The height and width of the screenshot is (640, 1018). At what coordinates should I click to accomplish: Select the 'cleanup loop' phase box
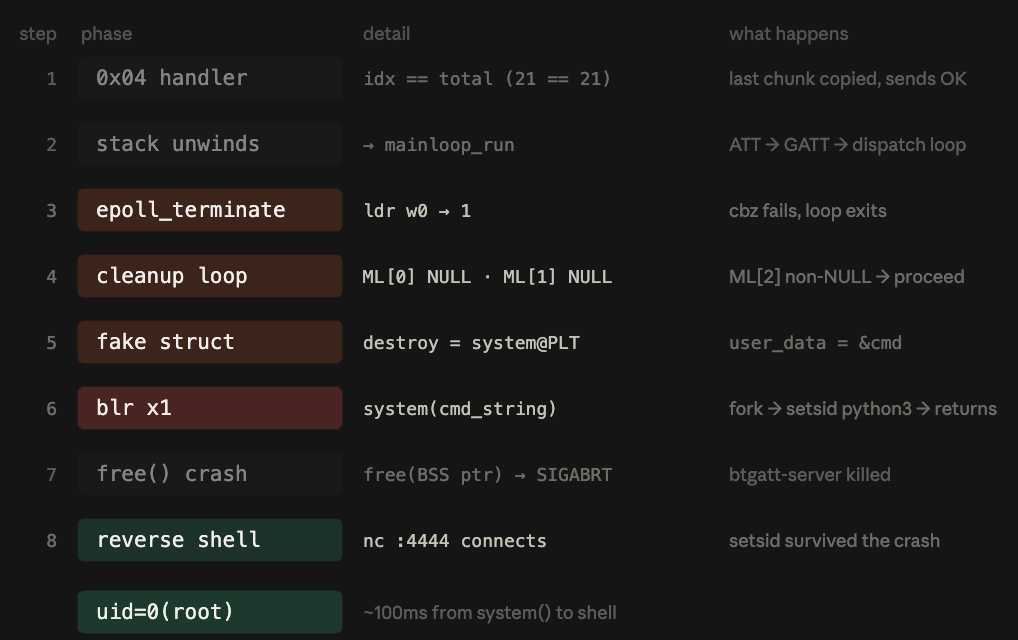(210, 276)
